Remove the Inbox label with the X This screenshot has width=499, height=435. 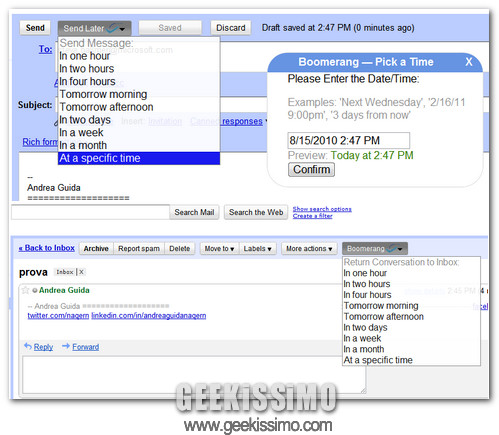coord(81,272)
